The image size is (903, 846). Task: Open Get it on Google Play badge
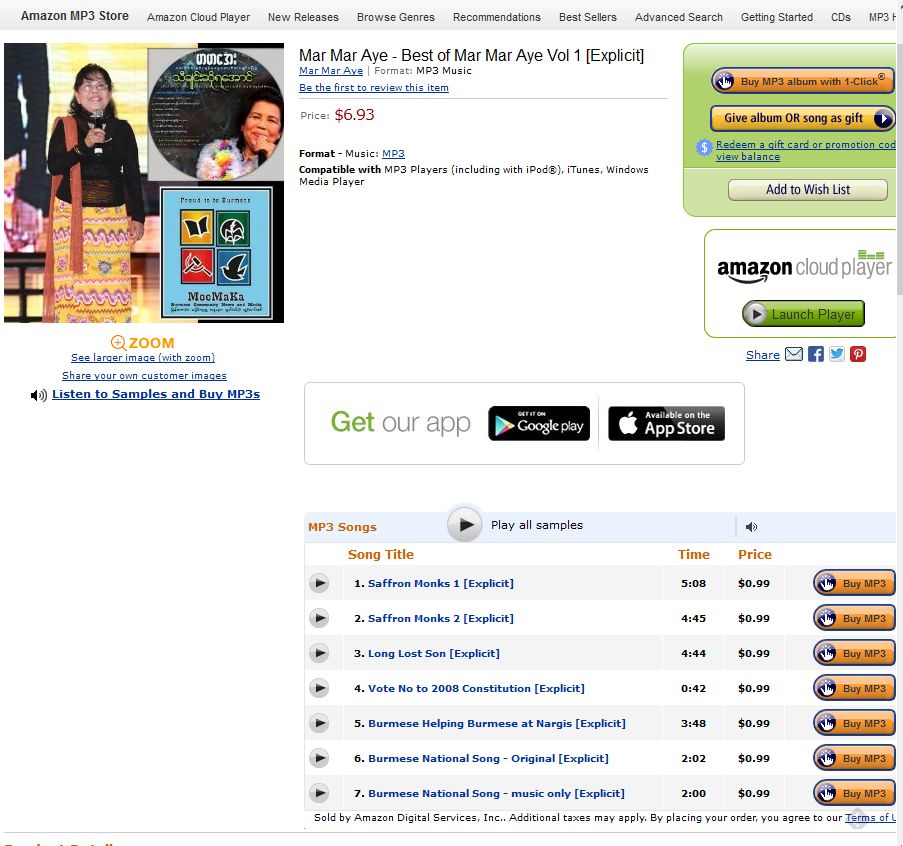click(x=538, y=423)
